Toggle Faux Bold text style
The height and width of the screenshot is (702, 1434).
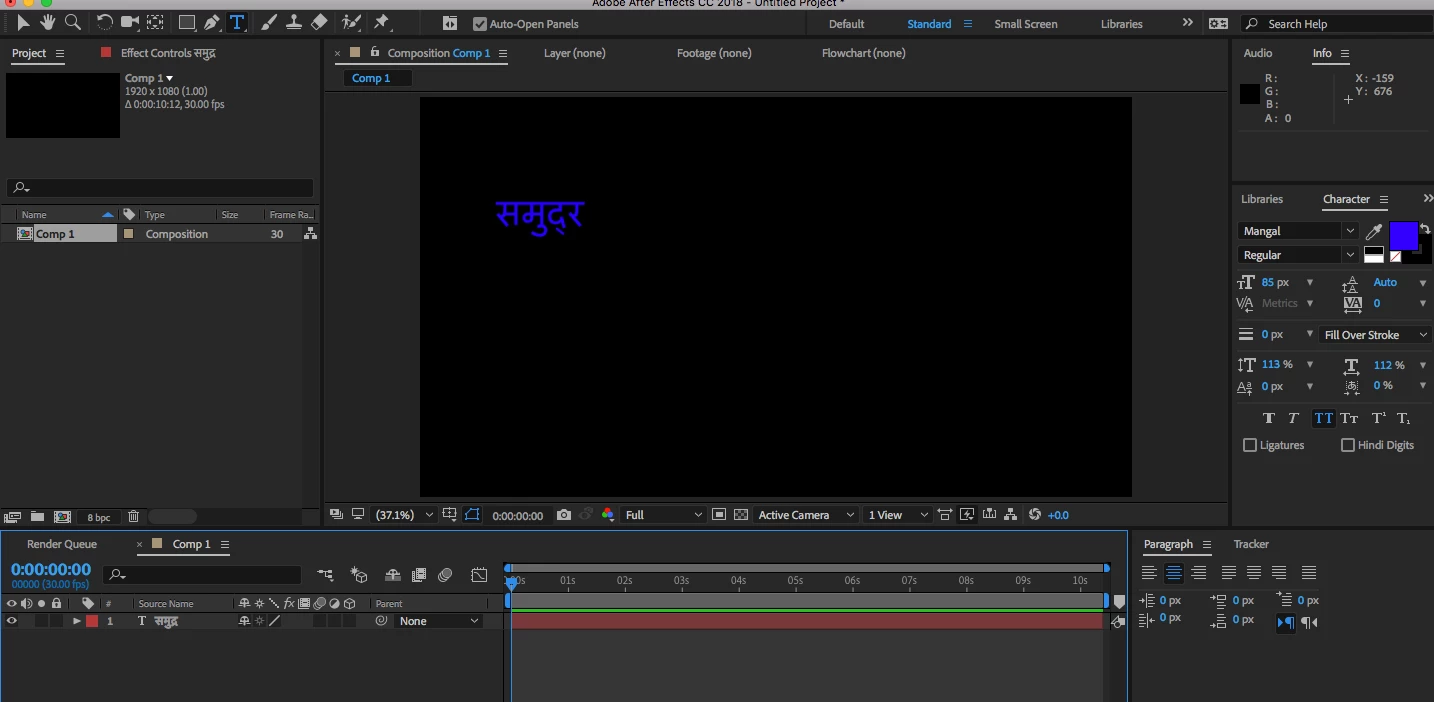point(1269,419)
